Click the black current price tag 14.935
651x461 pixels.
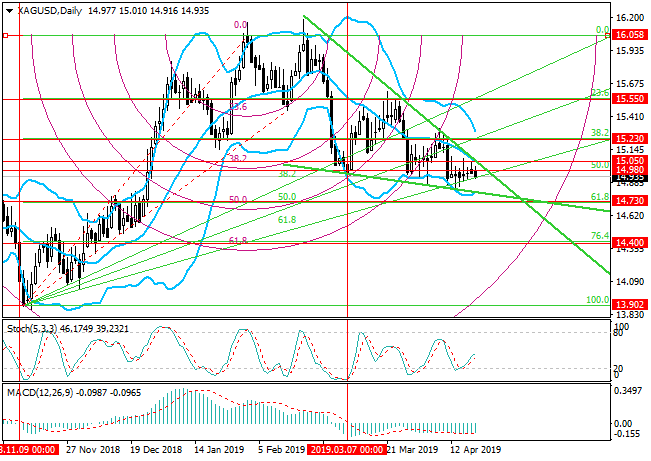click(630, 178)
